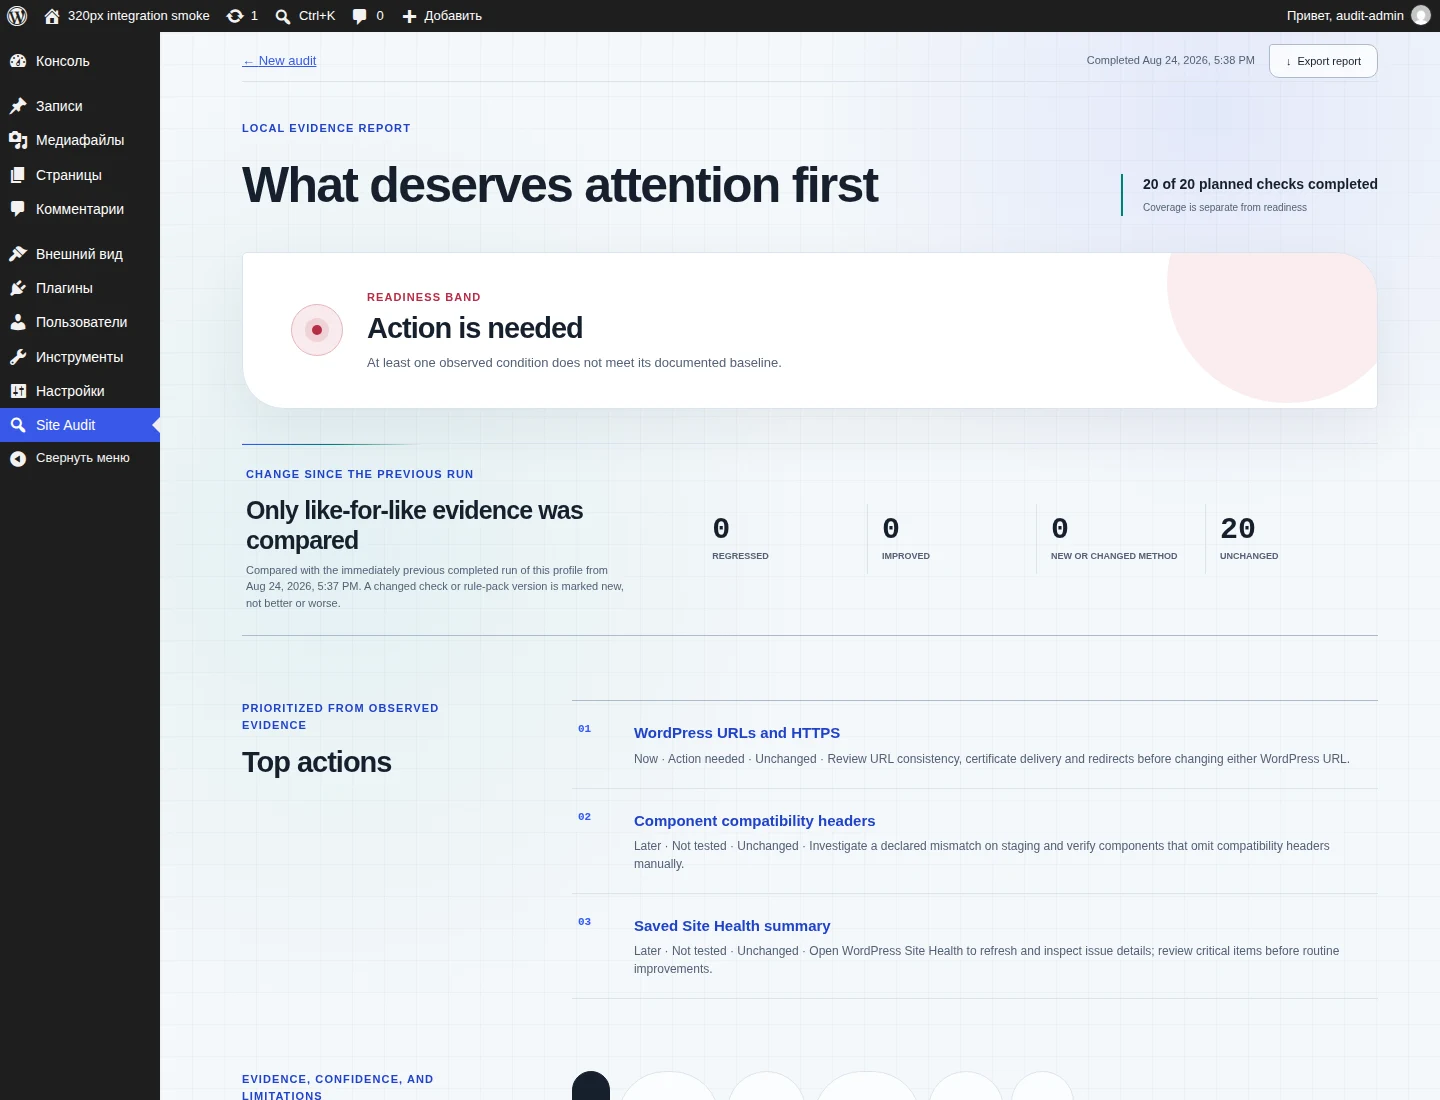Click 'Compared with the immediately previous' paragraph
Screen dimensions: 1440x1100
tap(435, 587)
